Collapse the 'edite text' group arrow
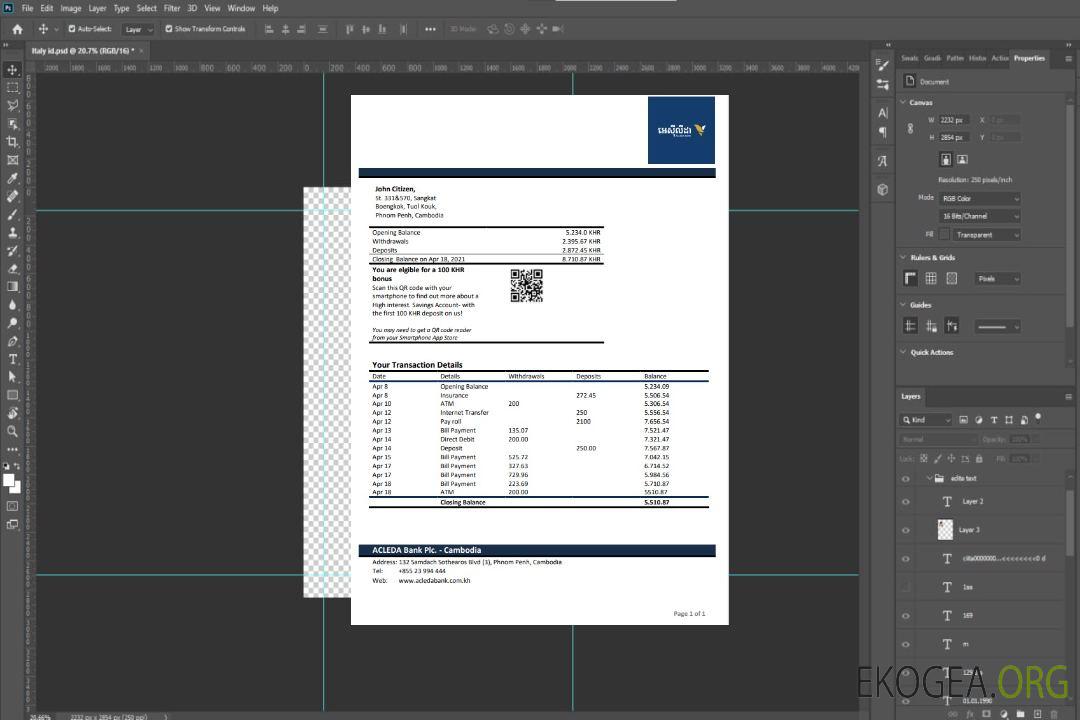 click(929, 478)
